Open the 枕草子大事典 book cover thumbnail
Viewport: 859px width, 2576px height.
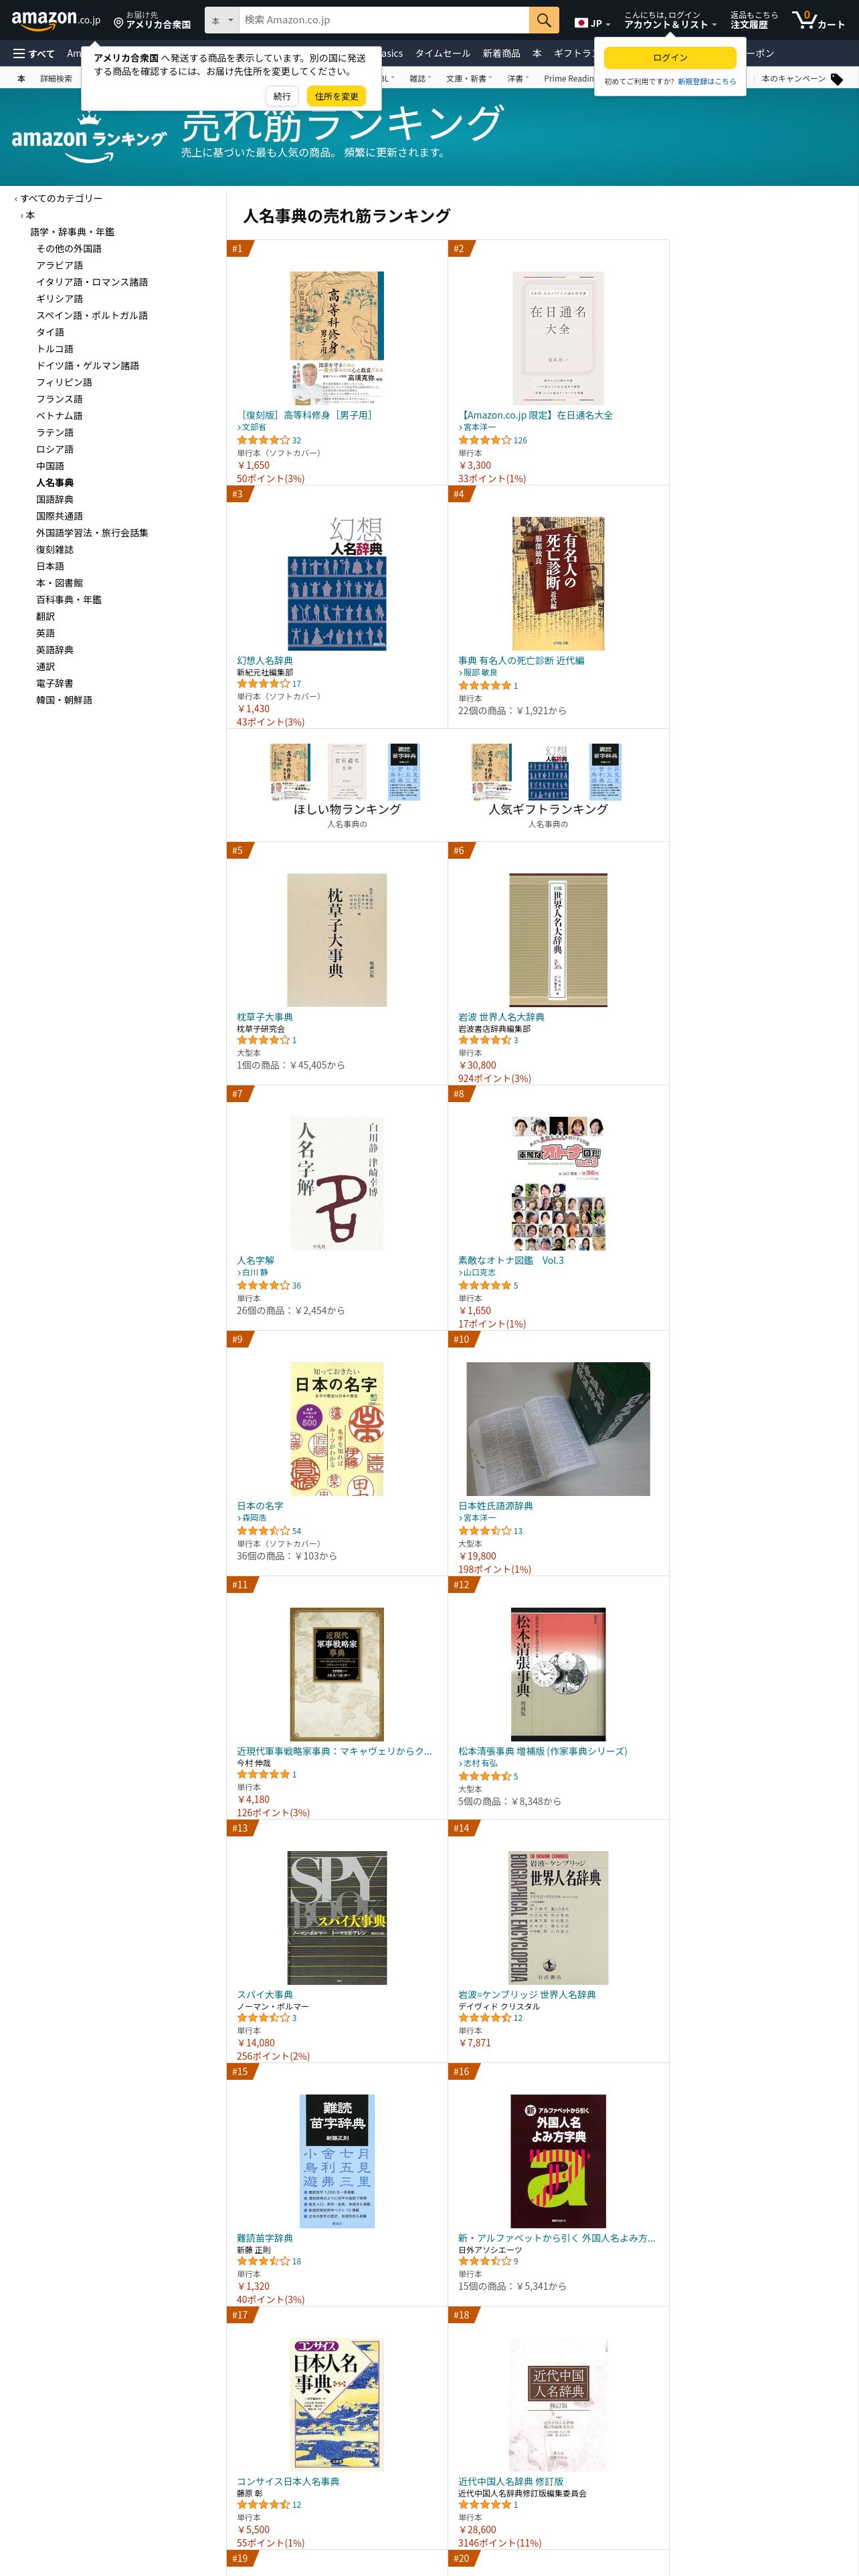click(336, 940)
